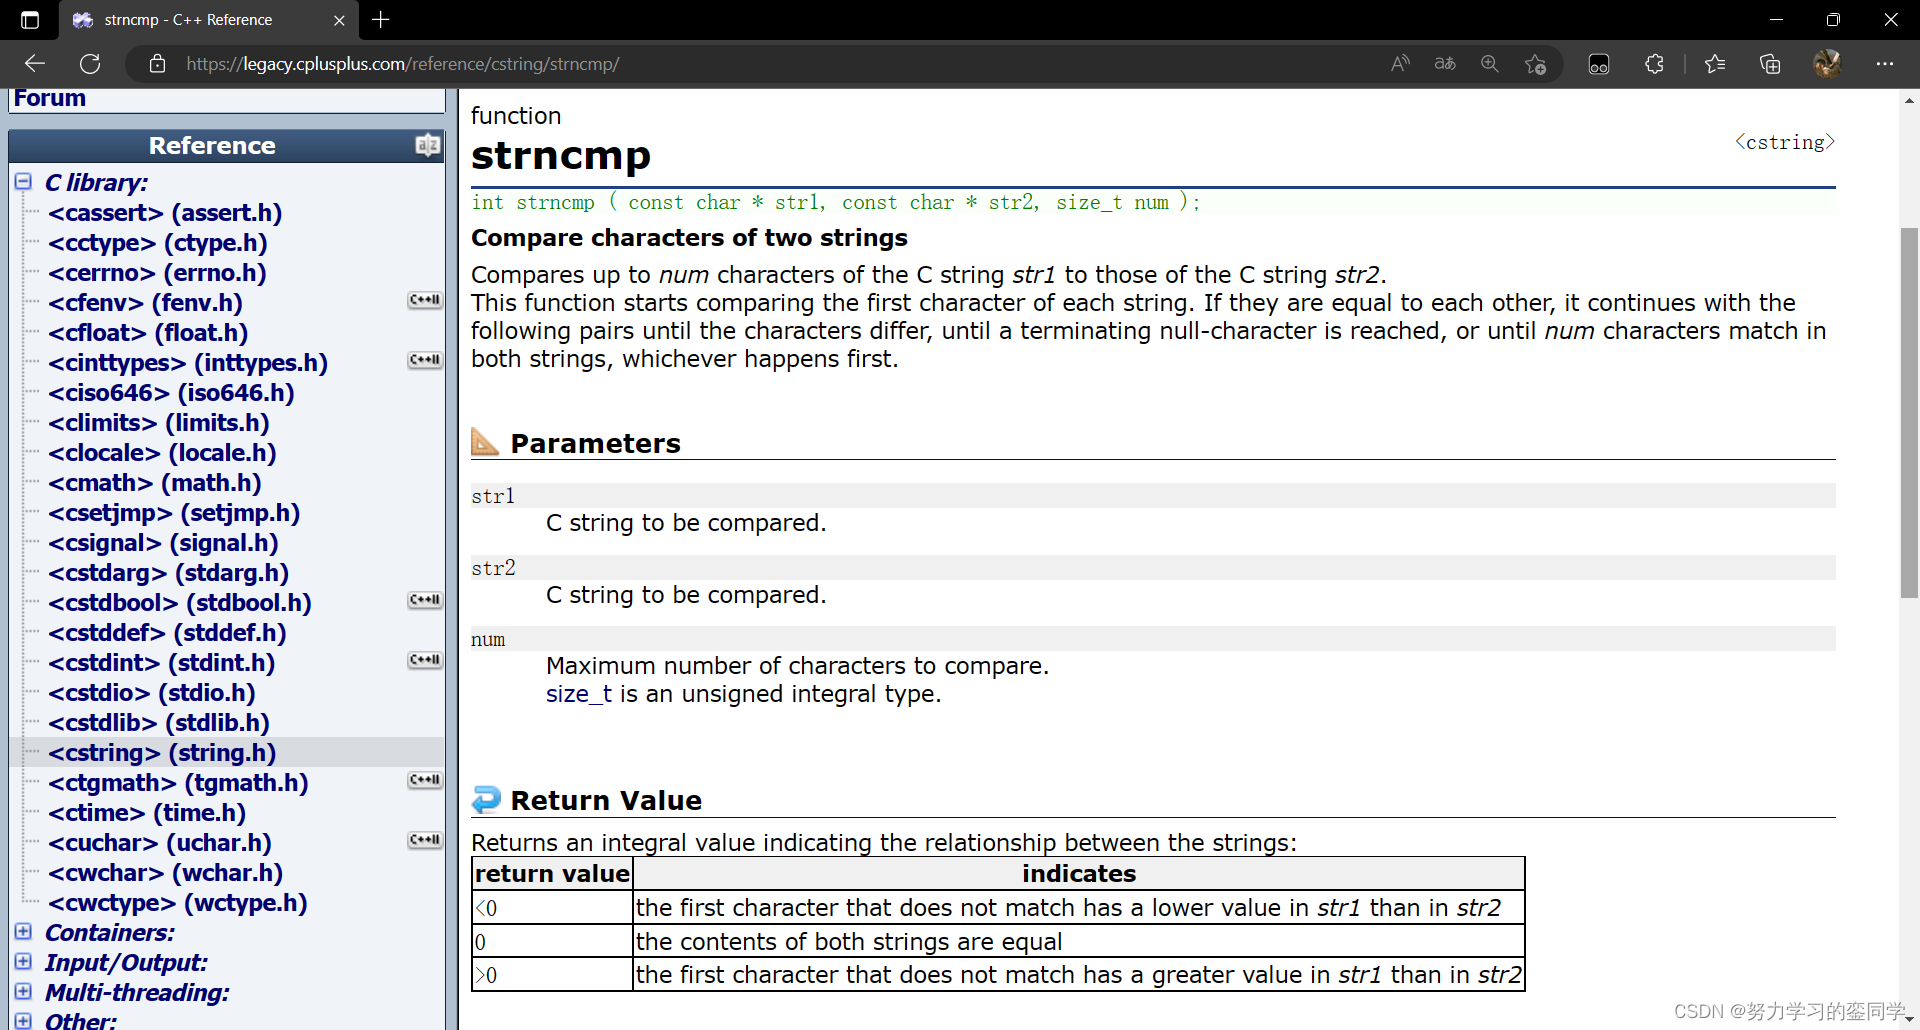
Task: Open <clocale> (locale.h) reference
Action: click(162, 453)
